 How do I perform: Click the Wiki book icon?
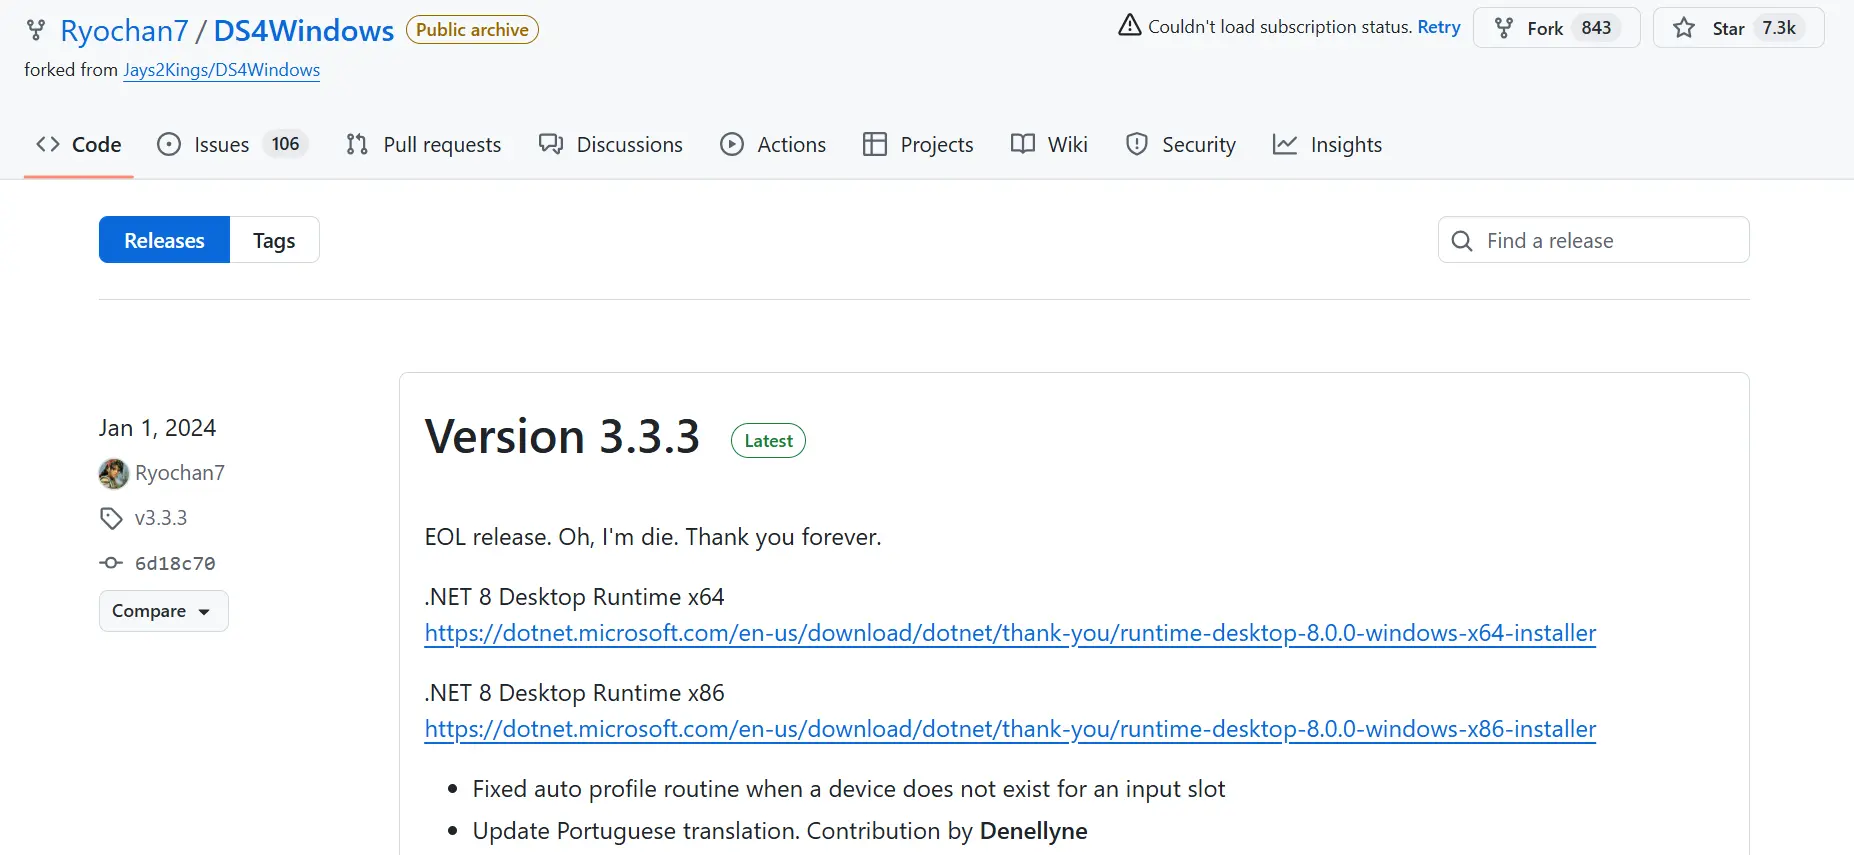click(x=1022, y=145)
